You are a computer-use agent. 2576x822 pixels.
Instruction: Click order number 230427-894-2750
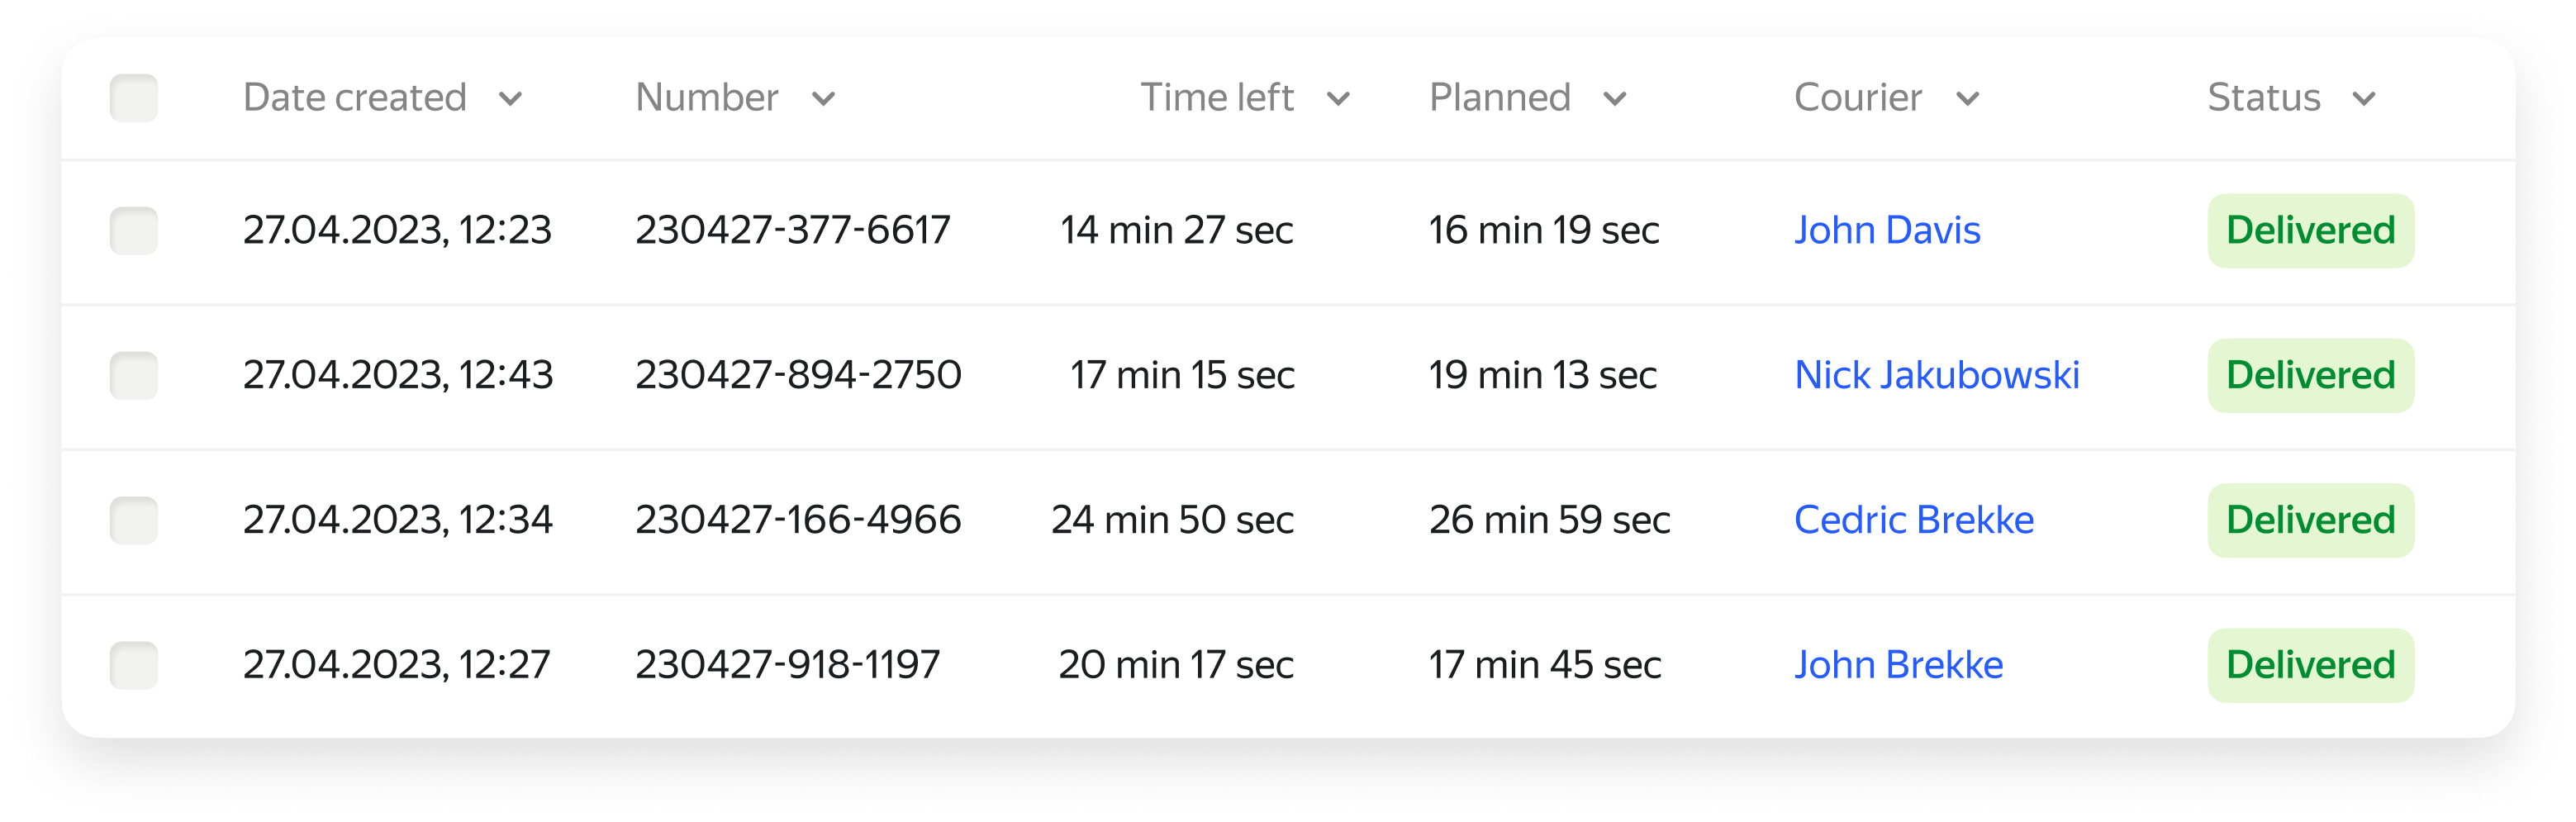[798, 376]
